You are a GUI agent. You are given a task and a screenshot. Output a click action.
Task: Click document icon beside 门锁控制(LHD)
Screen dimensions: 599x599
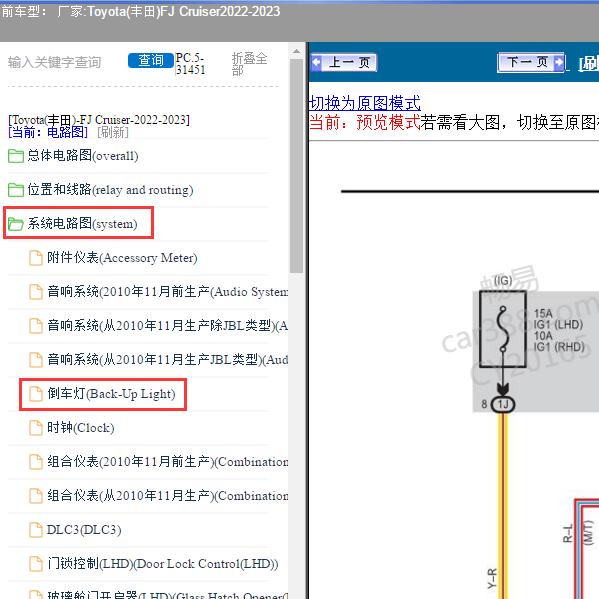point(36,564)
